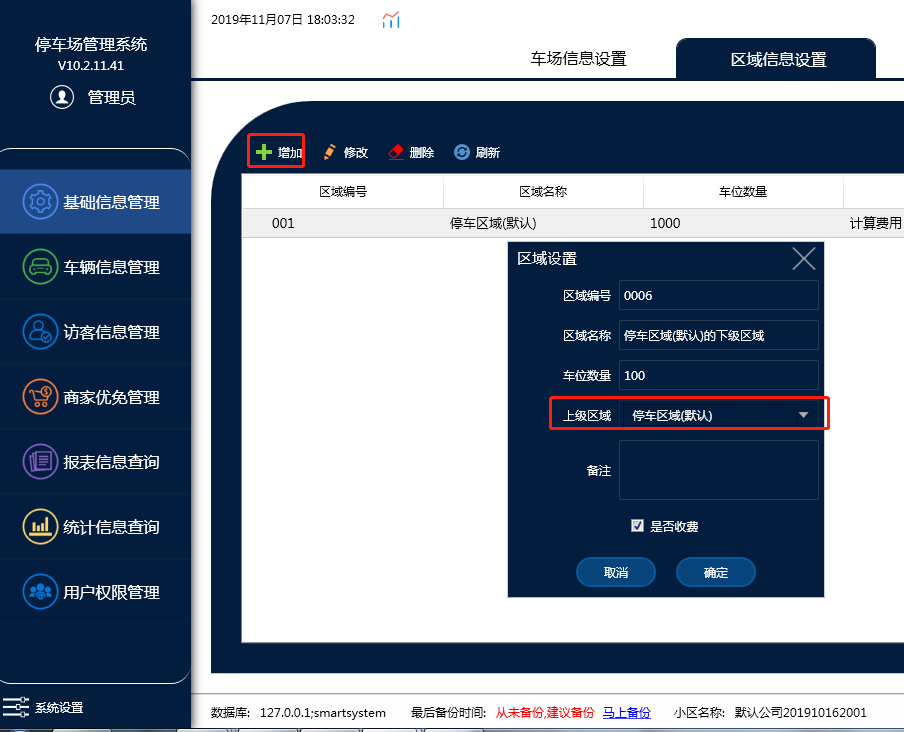Click the 从未备份,建议备份 warning text

(x=545, y=713)
